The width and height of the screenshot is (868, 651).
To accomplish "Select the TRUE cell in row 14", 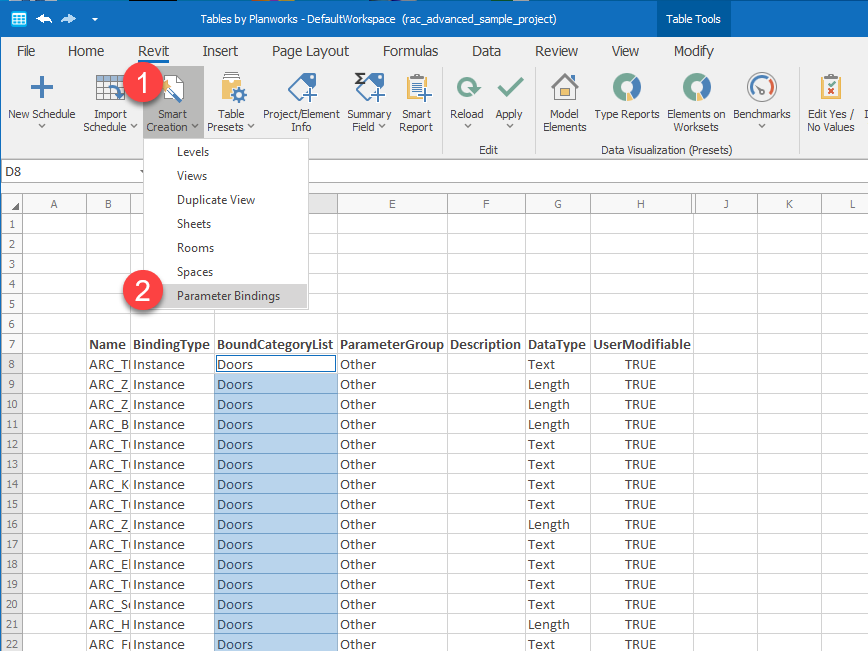I will pyautogui.click(x=642, y=484).
